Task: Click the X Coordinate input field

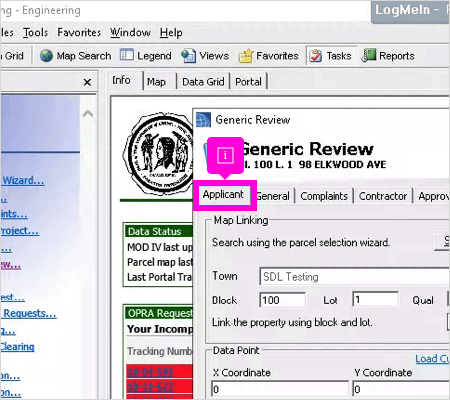Action: [x=280, y=389]
